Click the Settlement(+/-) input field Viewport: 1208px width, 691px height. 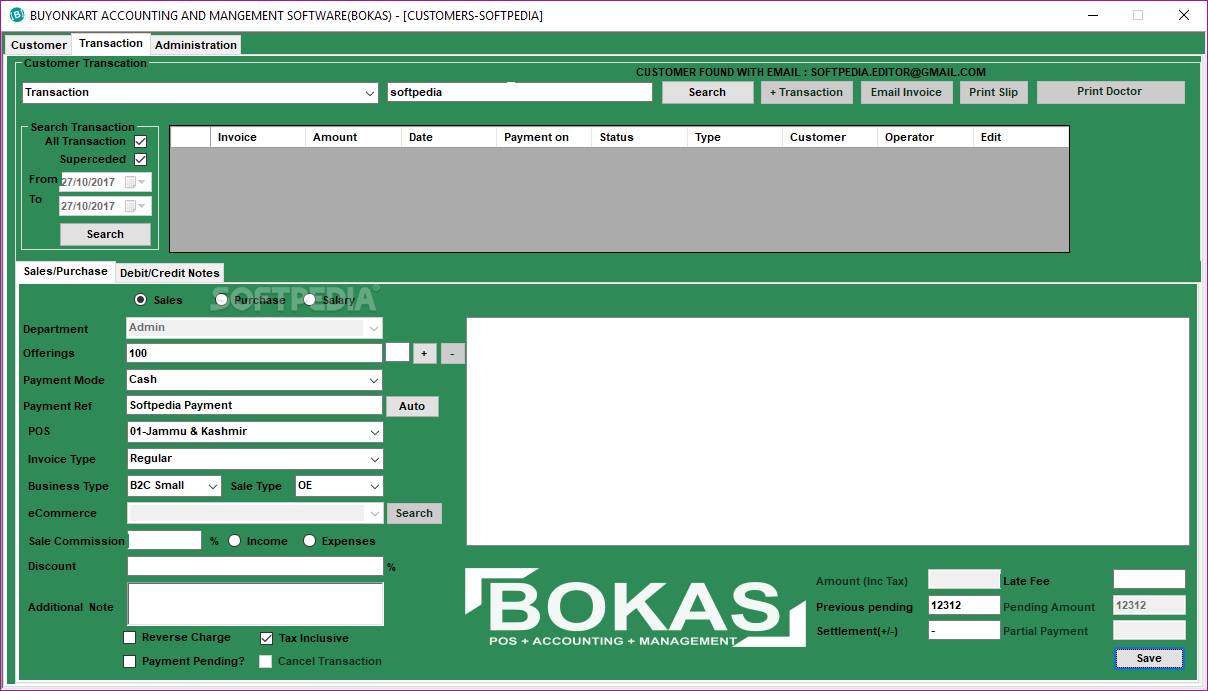tap(964, 631)
